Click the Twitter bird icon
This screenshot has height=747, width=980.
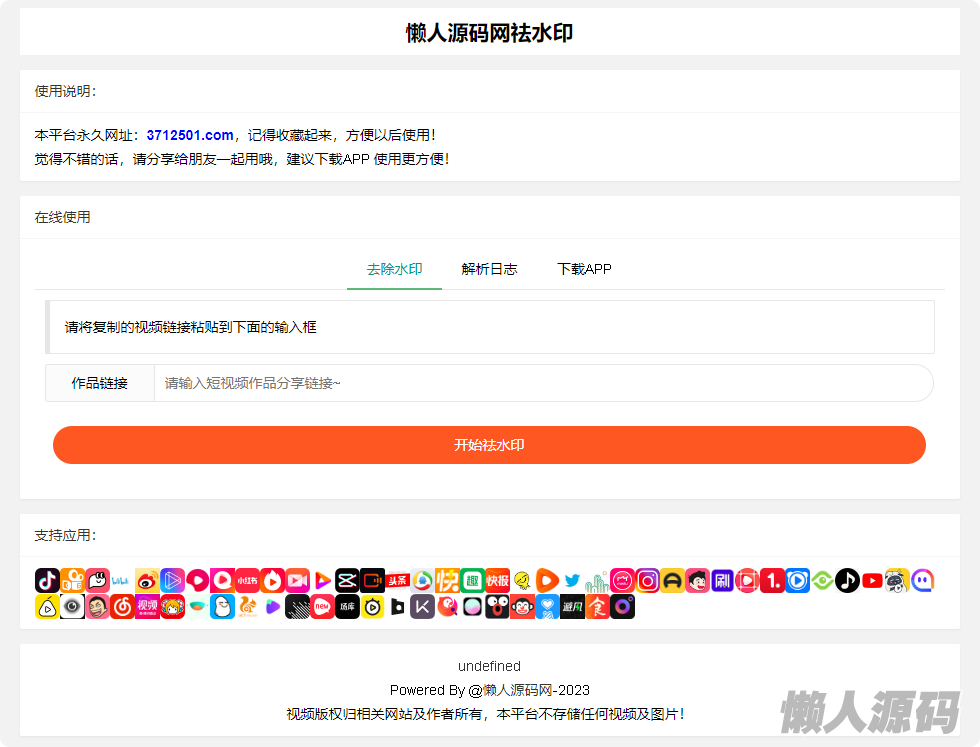point(572,580)
